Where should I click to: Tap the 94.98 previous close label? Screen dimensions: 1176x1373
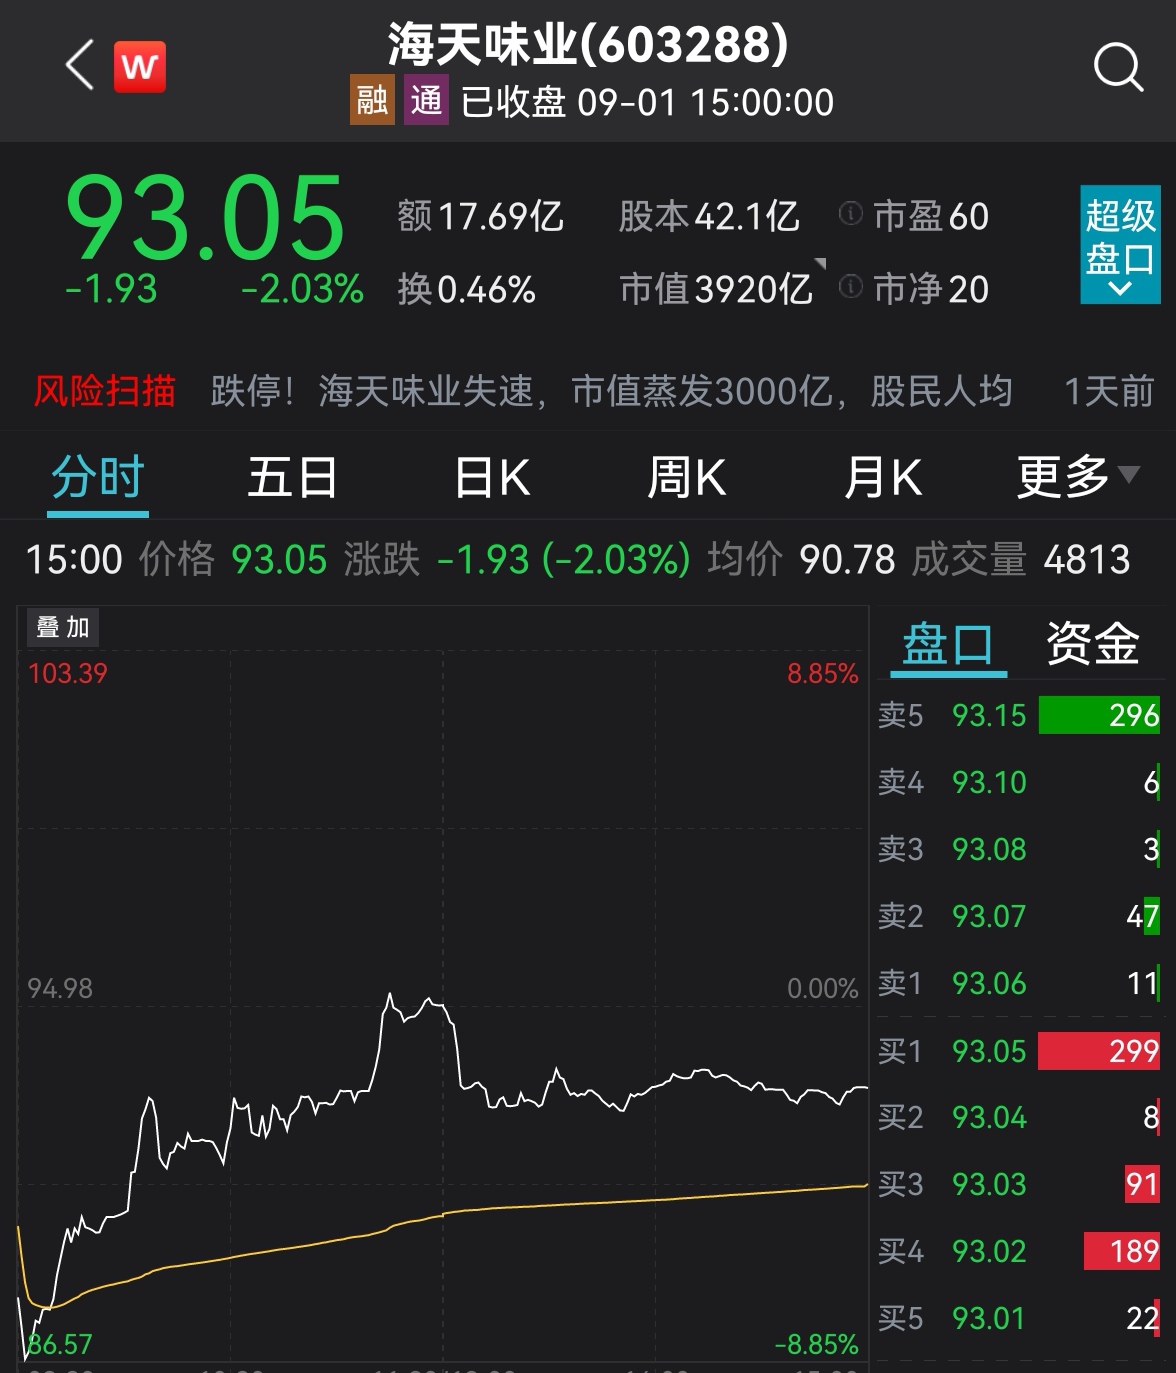[x=60, y=988]
